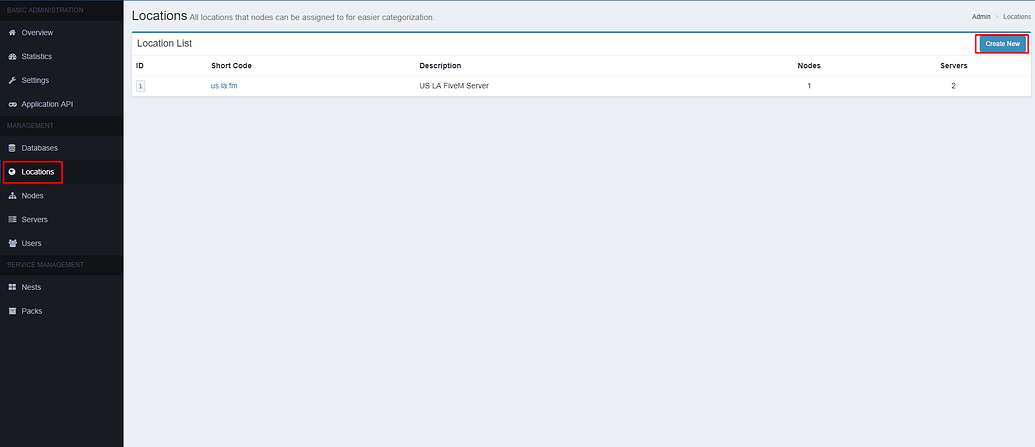The width and height of the screenshot is (1035, 447).
Task: Click the Create New button
Action: (x=1002, y=44)
